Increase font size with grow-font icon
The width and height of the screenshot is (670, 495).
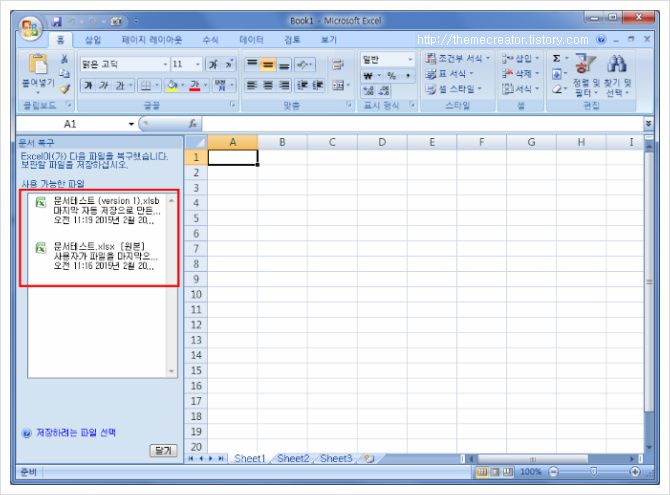click(213, 64)
